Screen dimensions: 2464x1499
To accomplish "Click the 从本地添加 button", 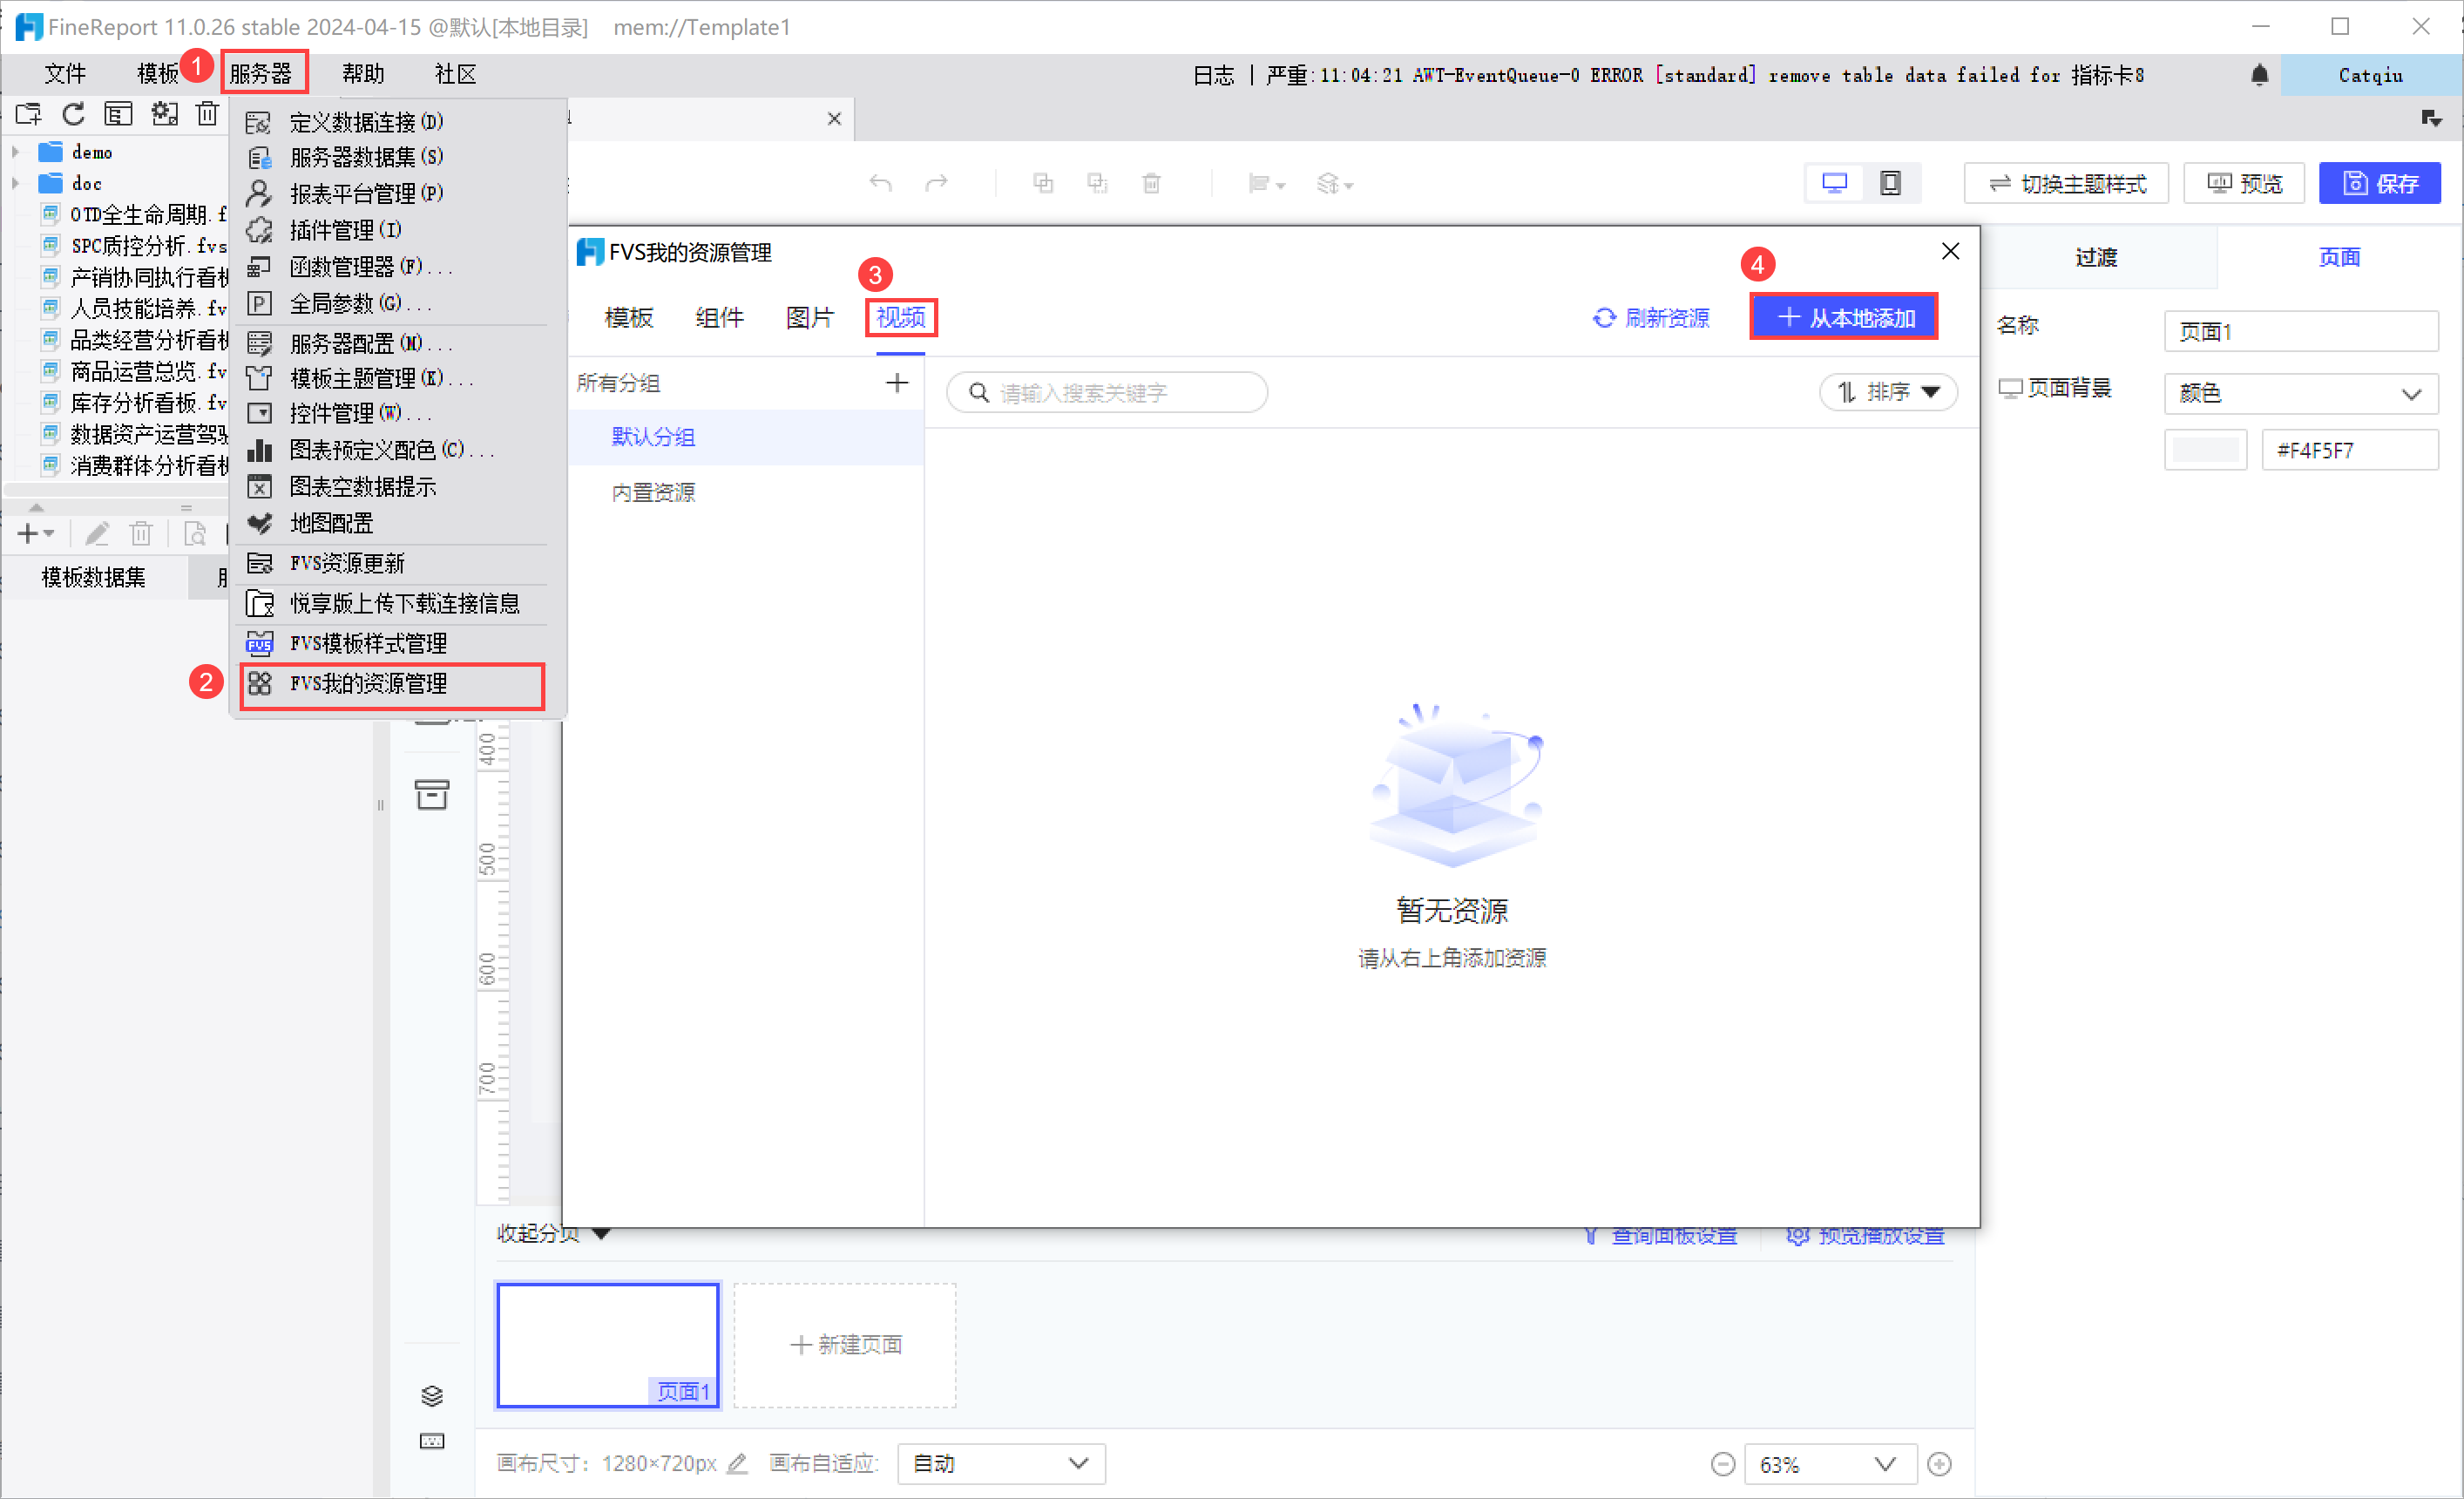I will pos(1844,318).
